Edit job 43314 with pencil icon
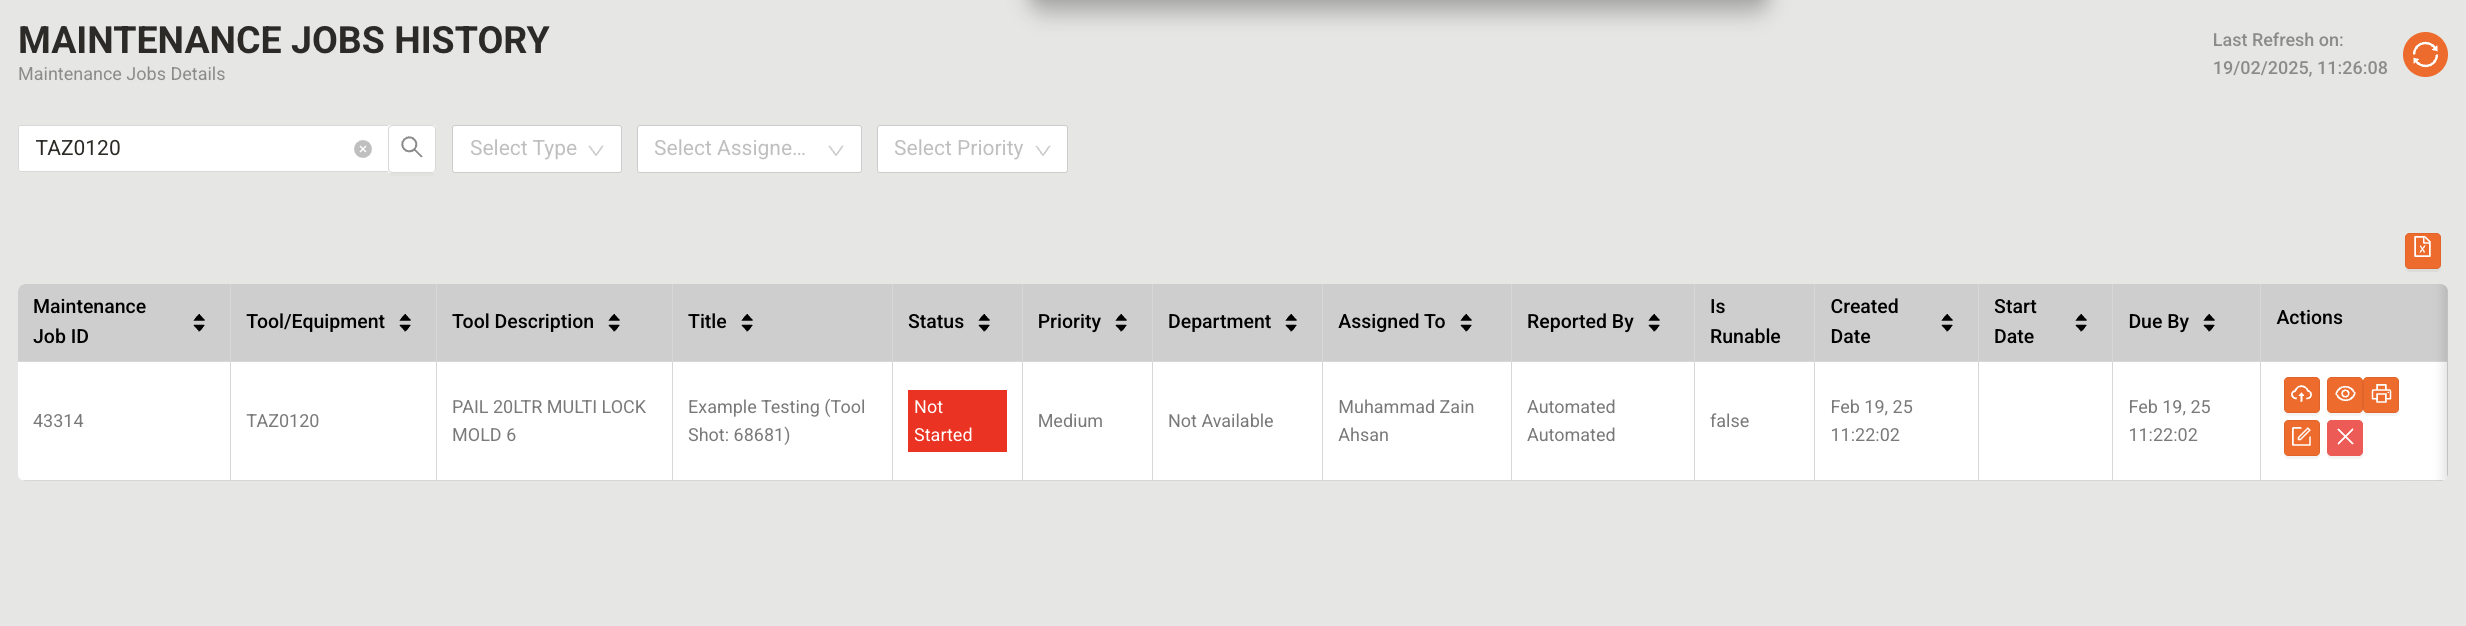Screen dimensions: 2466x626 (2301, 437)
